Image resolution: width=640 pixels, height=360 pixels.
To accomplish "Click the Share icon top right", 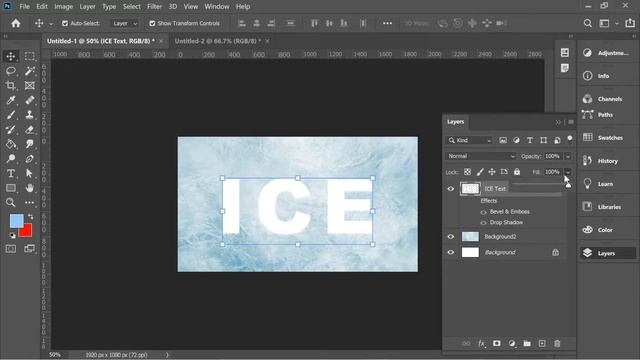I will pyautogui.click(x=630, y=23).
